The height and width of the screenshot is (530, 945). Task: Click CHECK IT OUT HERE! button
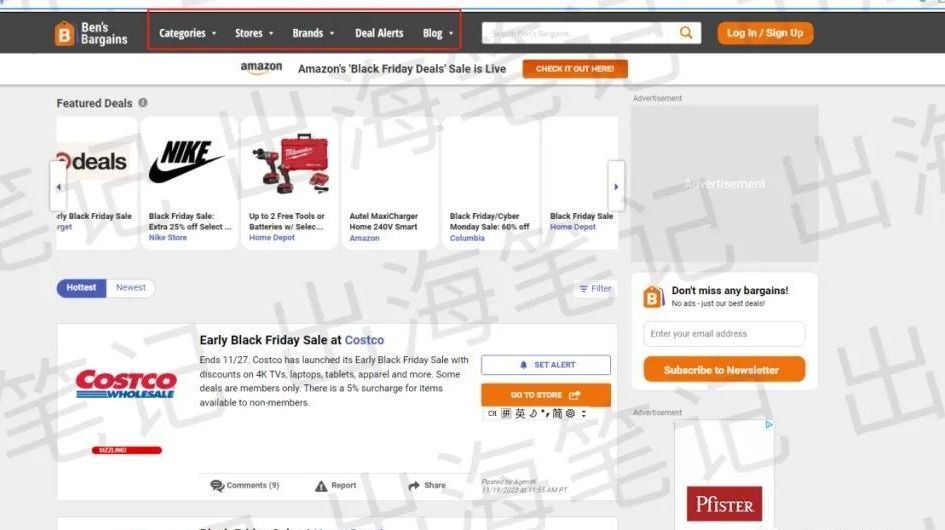(575, 69)
